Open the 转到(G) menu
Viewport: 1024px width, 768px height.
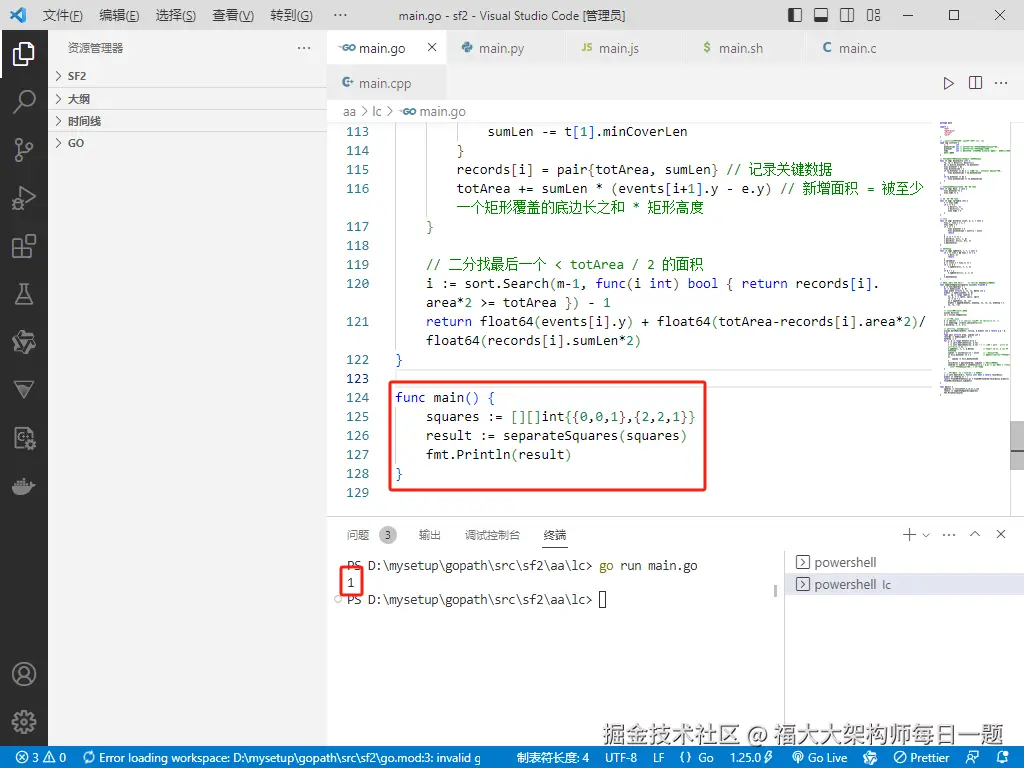coord(291,15)
